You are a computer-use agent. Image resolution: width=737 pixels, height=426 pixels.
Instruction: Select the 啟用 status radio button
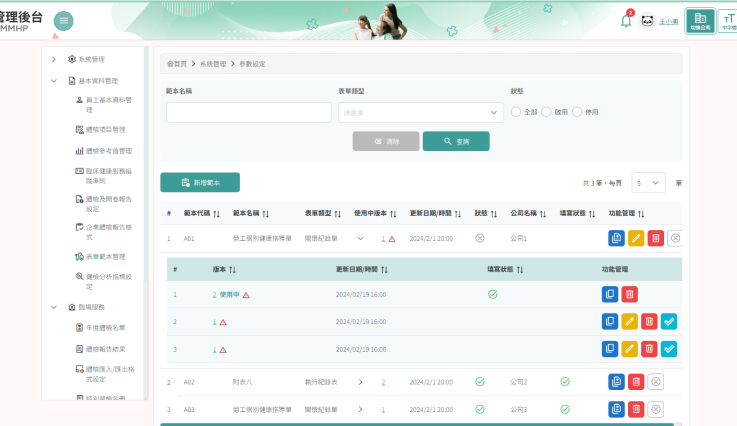click(x=546, y=112)
